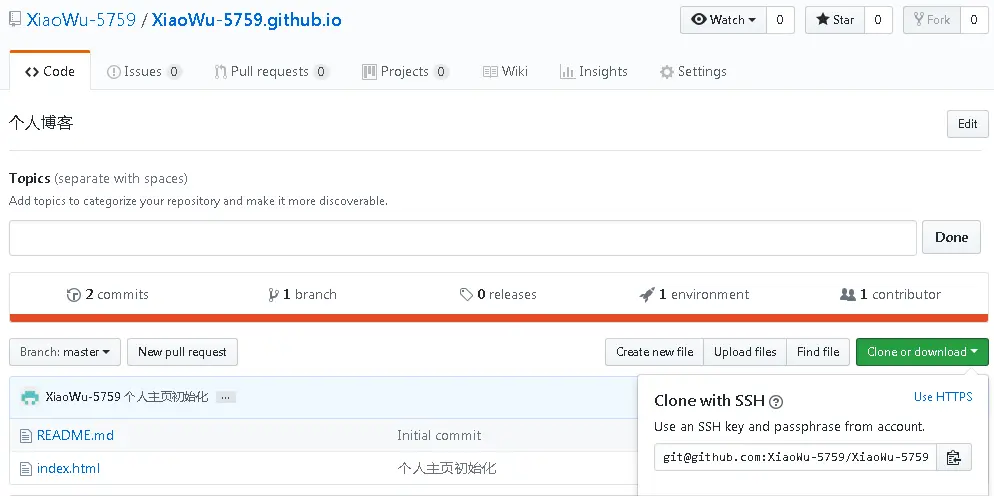Click the repository book icon beside XiaoWu-5759
The height and width of the screenshot is (496, 994).
tap(15, 20)
